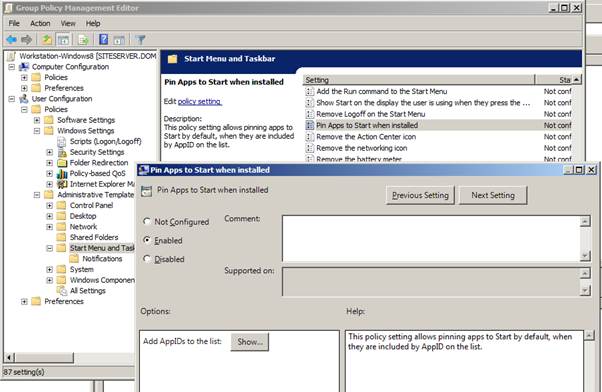Click the Forward arrow in the toolbar

[26, 39]
